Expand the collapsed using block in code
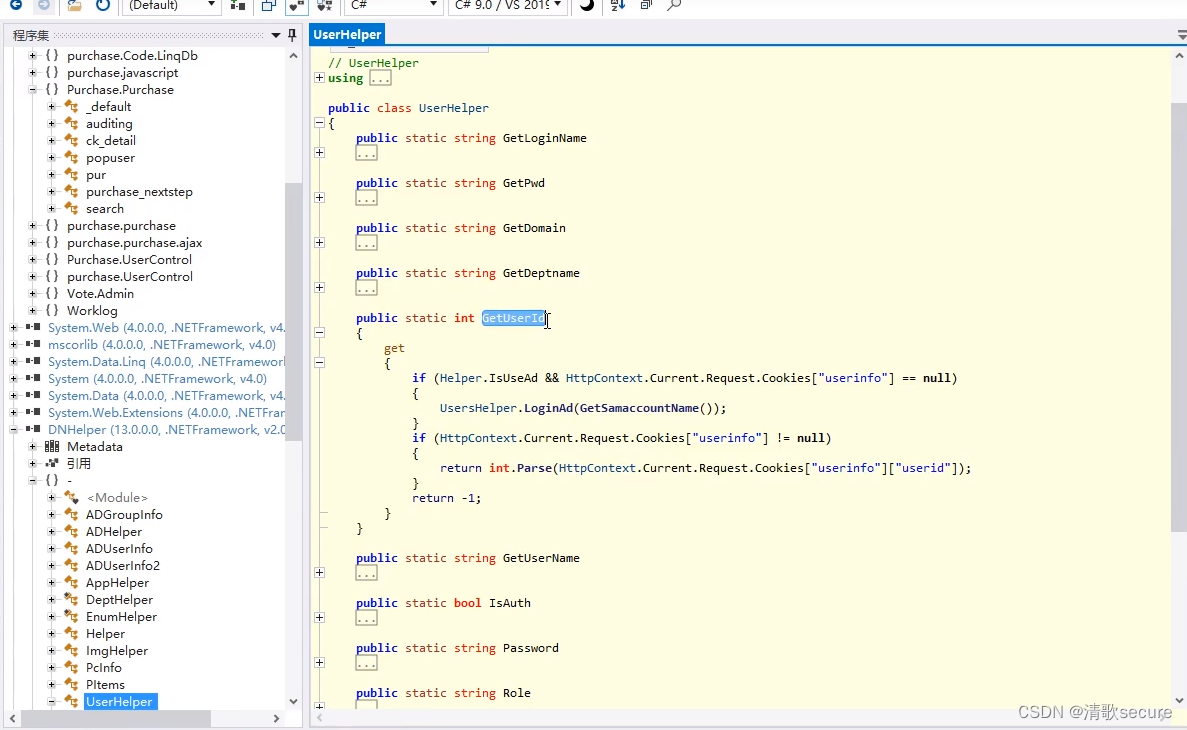The width and height of the screenshot is (1187, 730). (x=319, y=78)
